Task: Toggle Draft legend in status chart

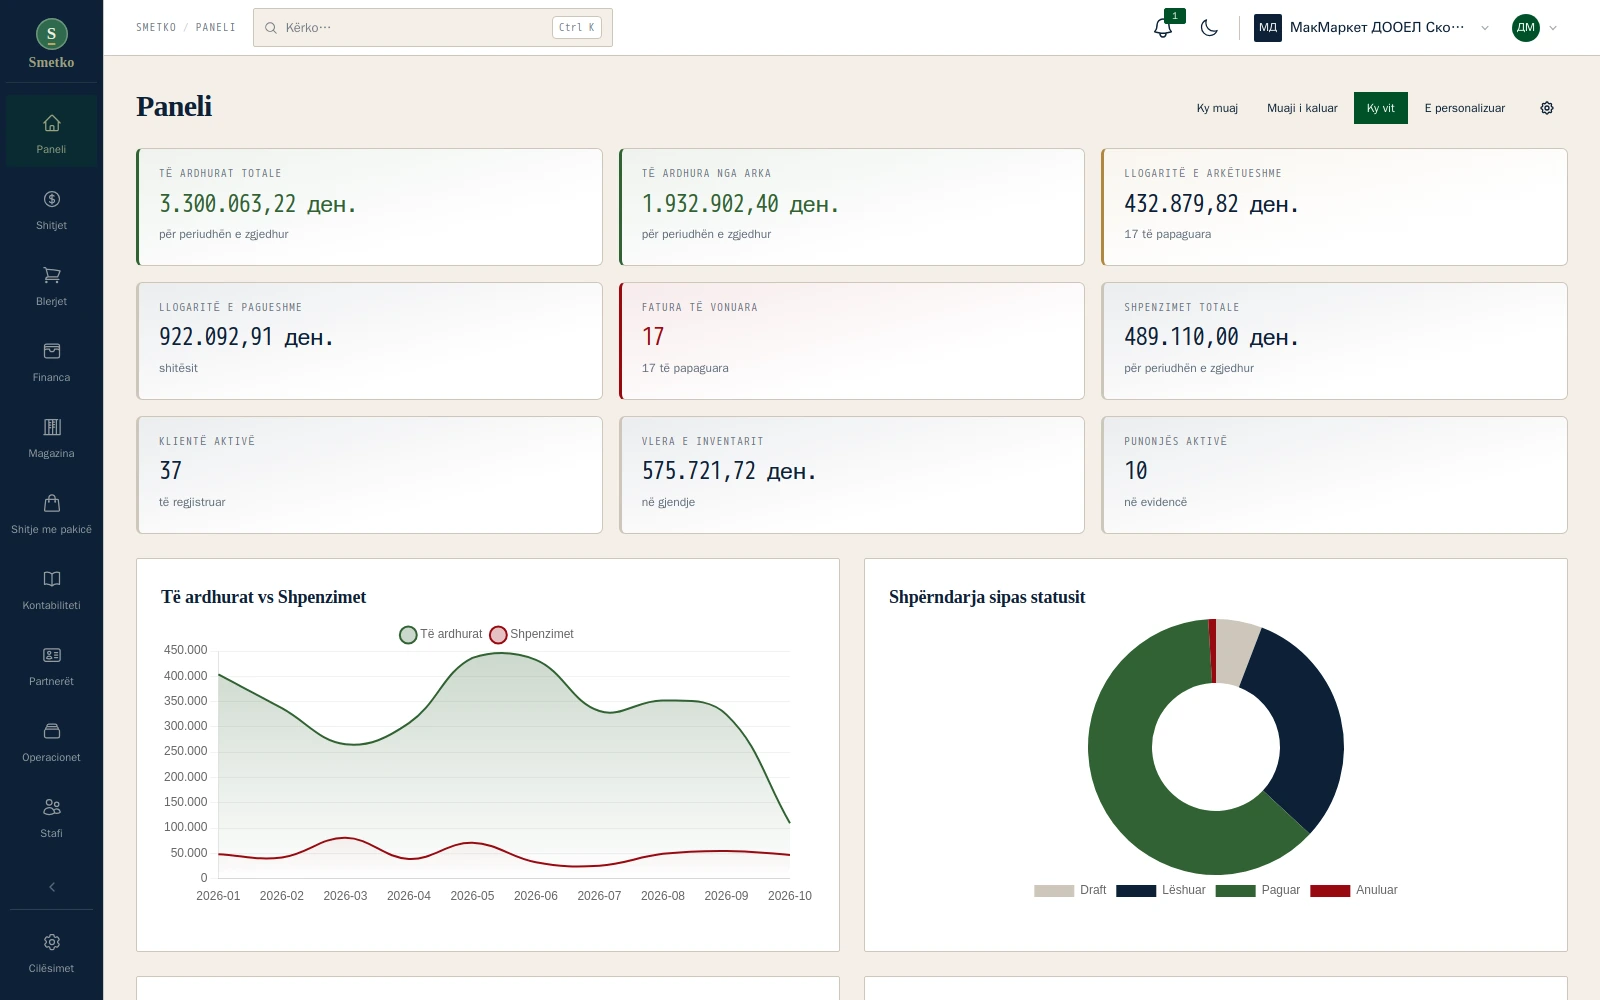Action: pos(1070,890)
